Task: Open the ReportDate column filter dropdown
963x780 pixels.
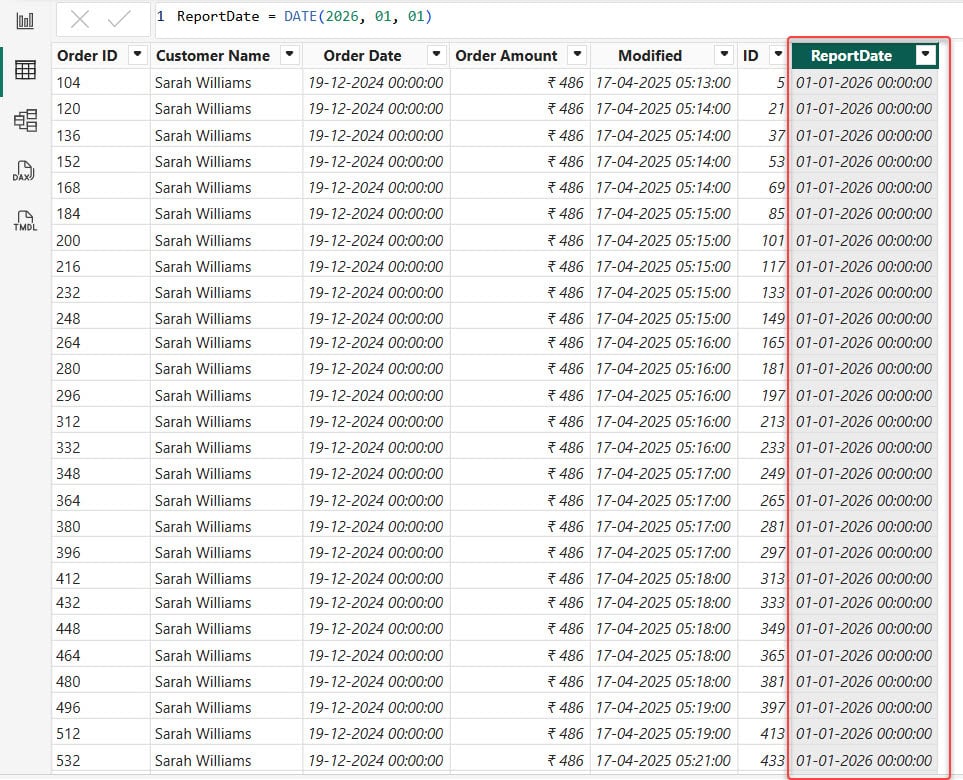Action: [925, 55]
